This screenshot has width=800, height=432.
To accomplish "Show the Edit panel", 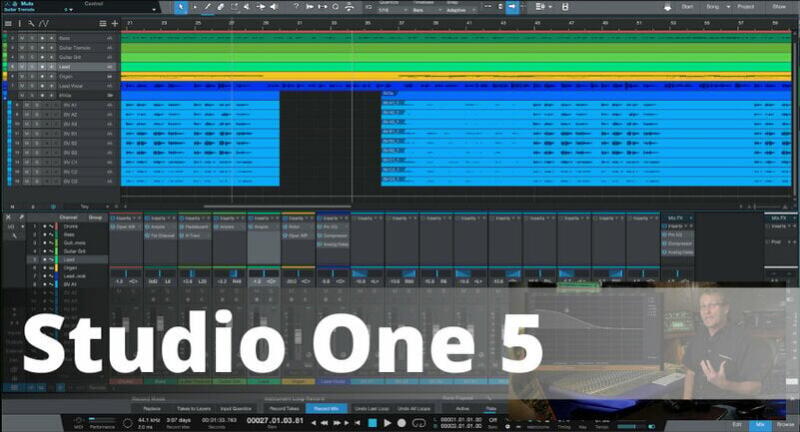I will click(x=736, y=424).
